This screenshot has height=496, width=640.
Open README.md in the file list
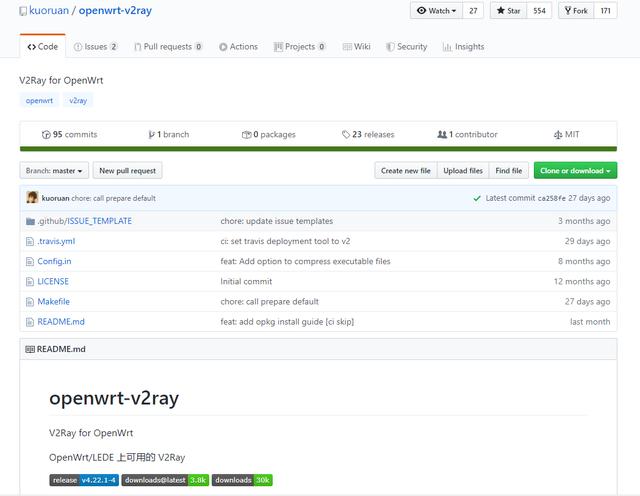coord(61,322)
